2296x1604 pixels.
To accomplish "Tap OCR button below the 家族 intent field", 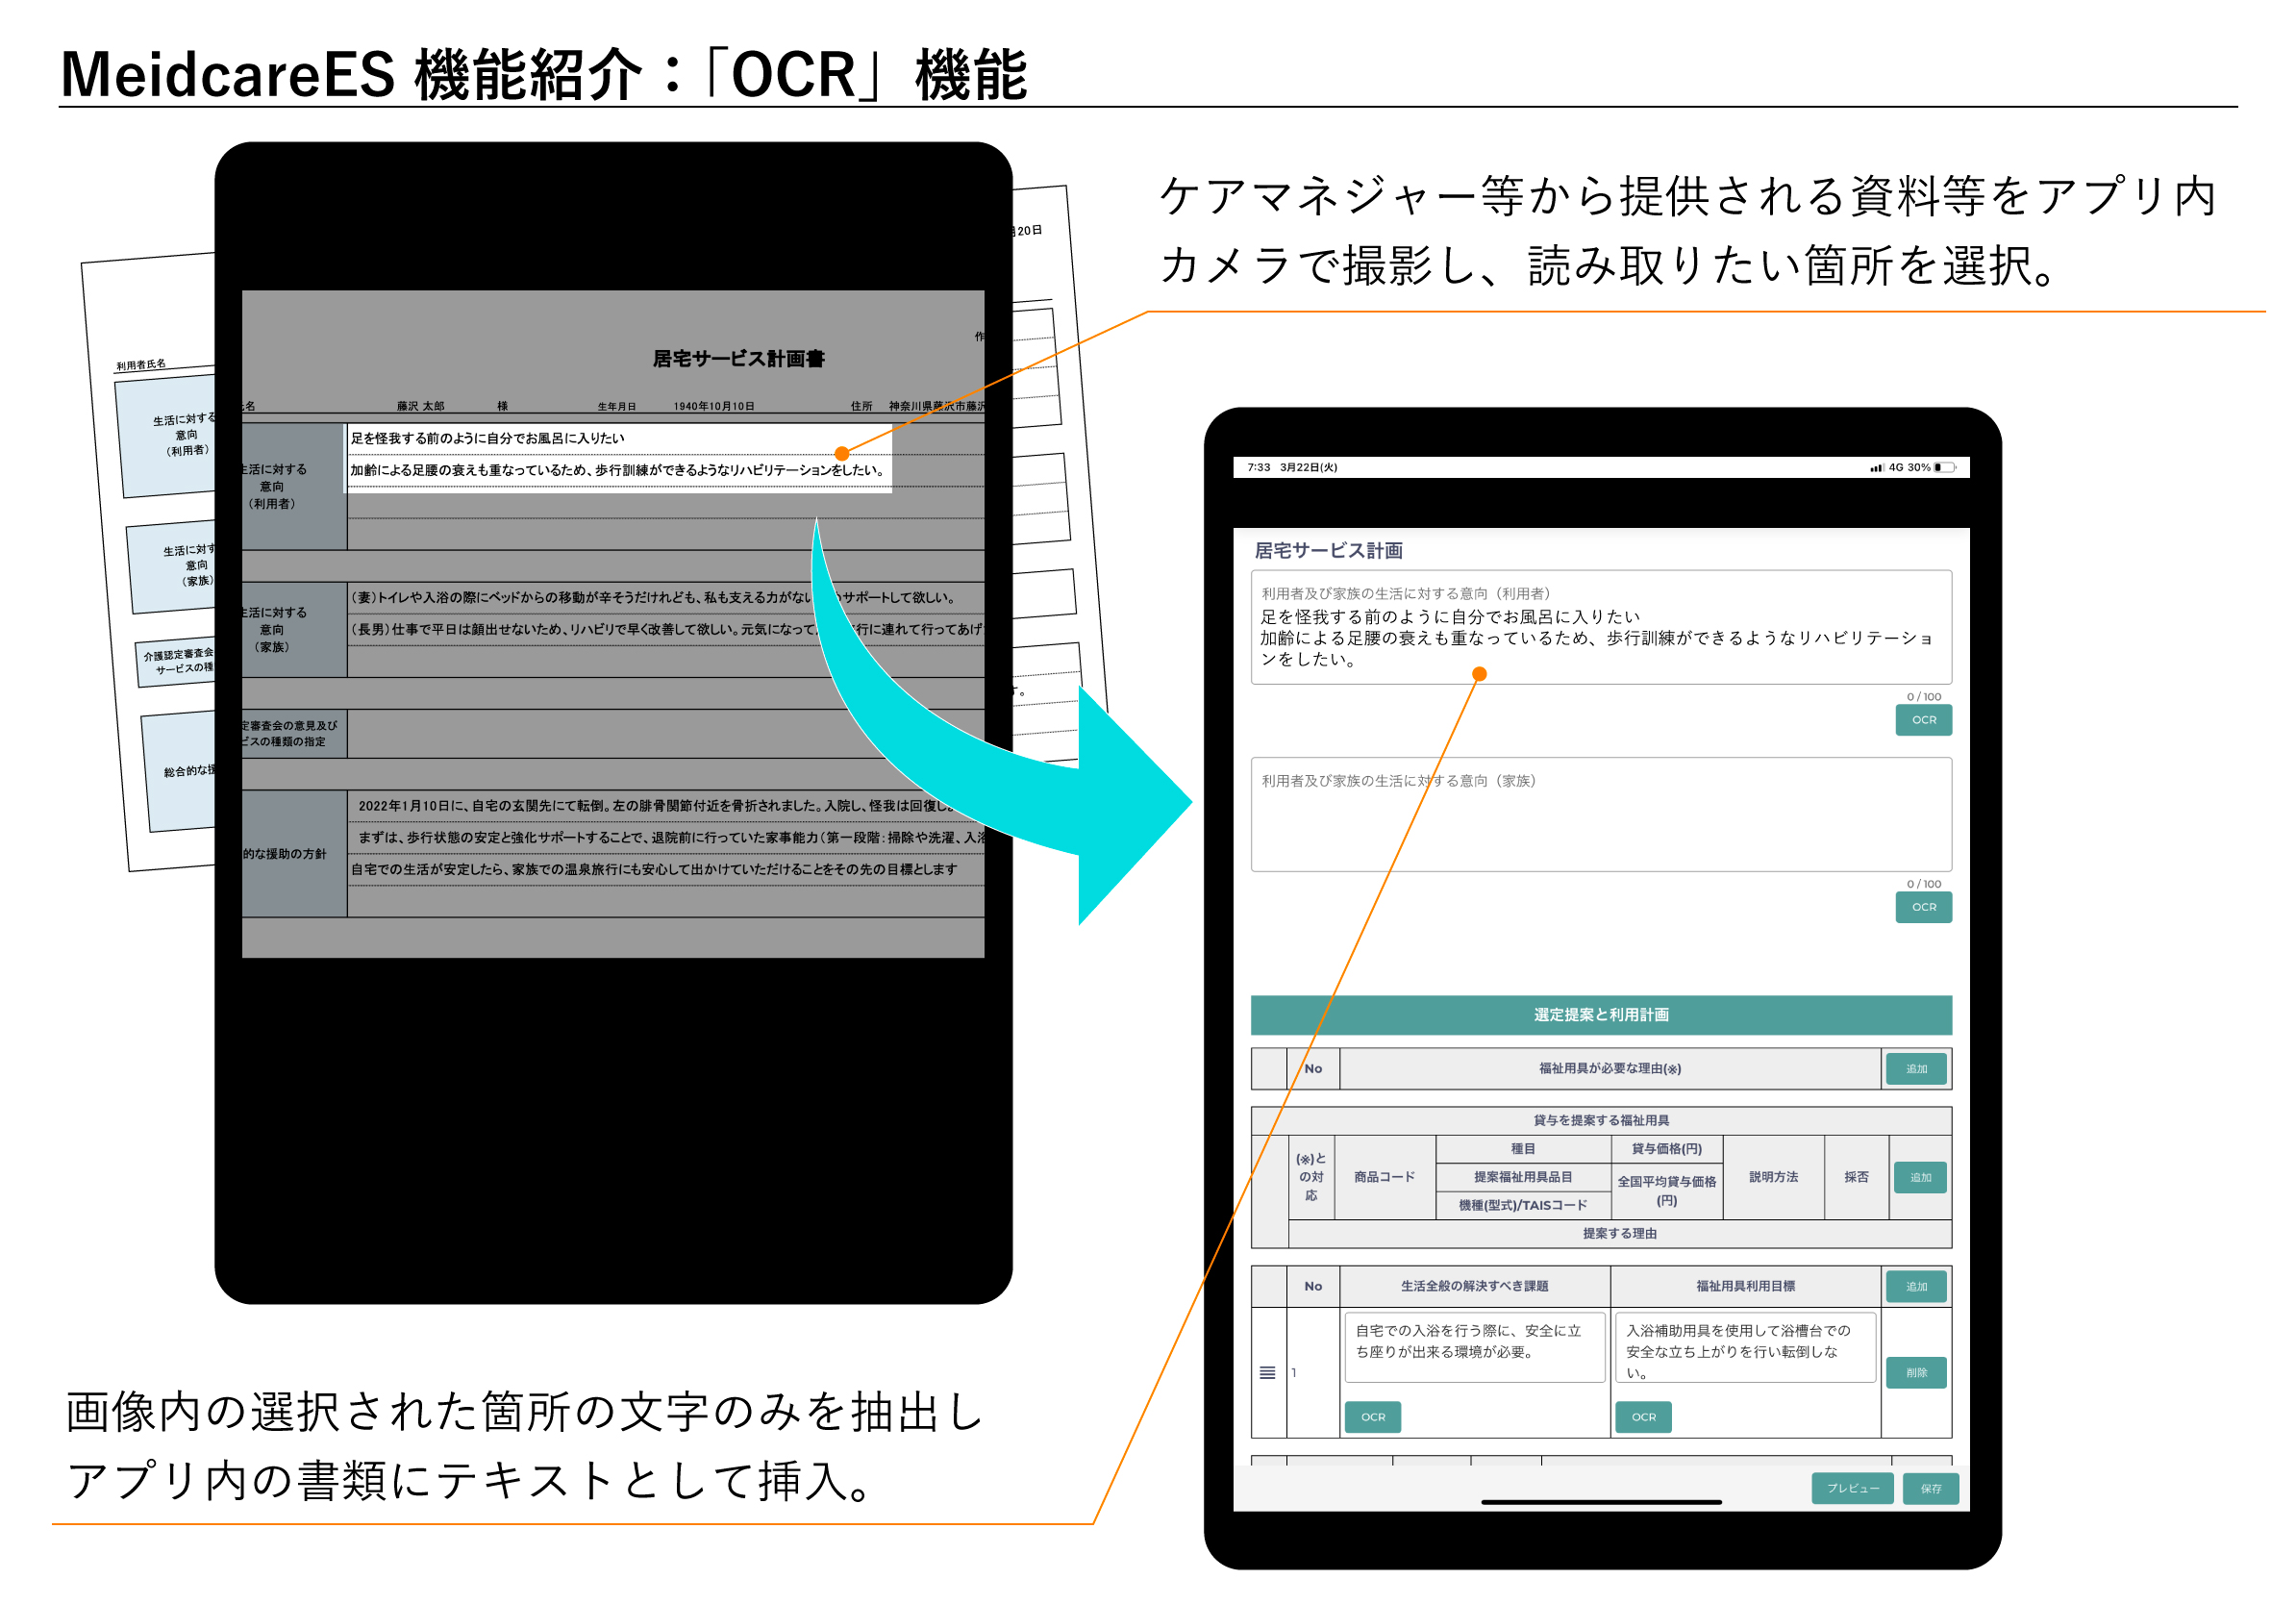I will tap(1923, 907).
